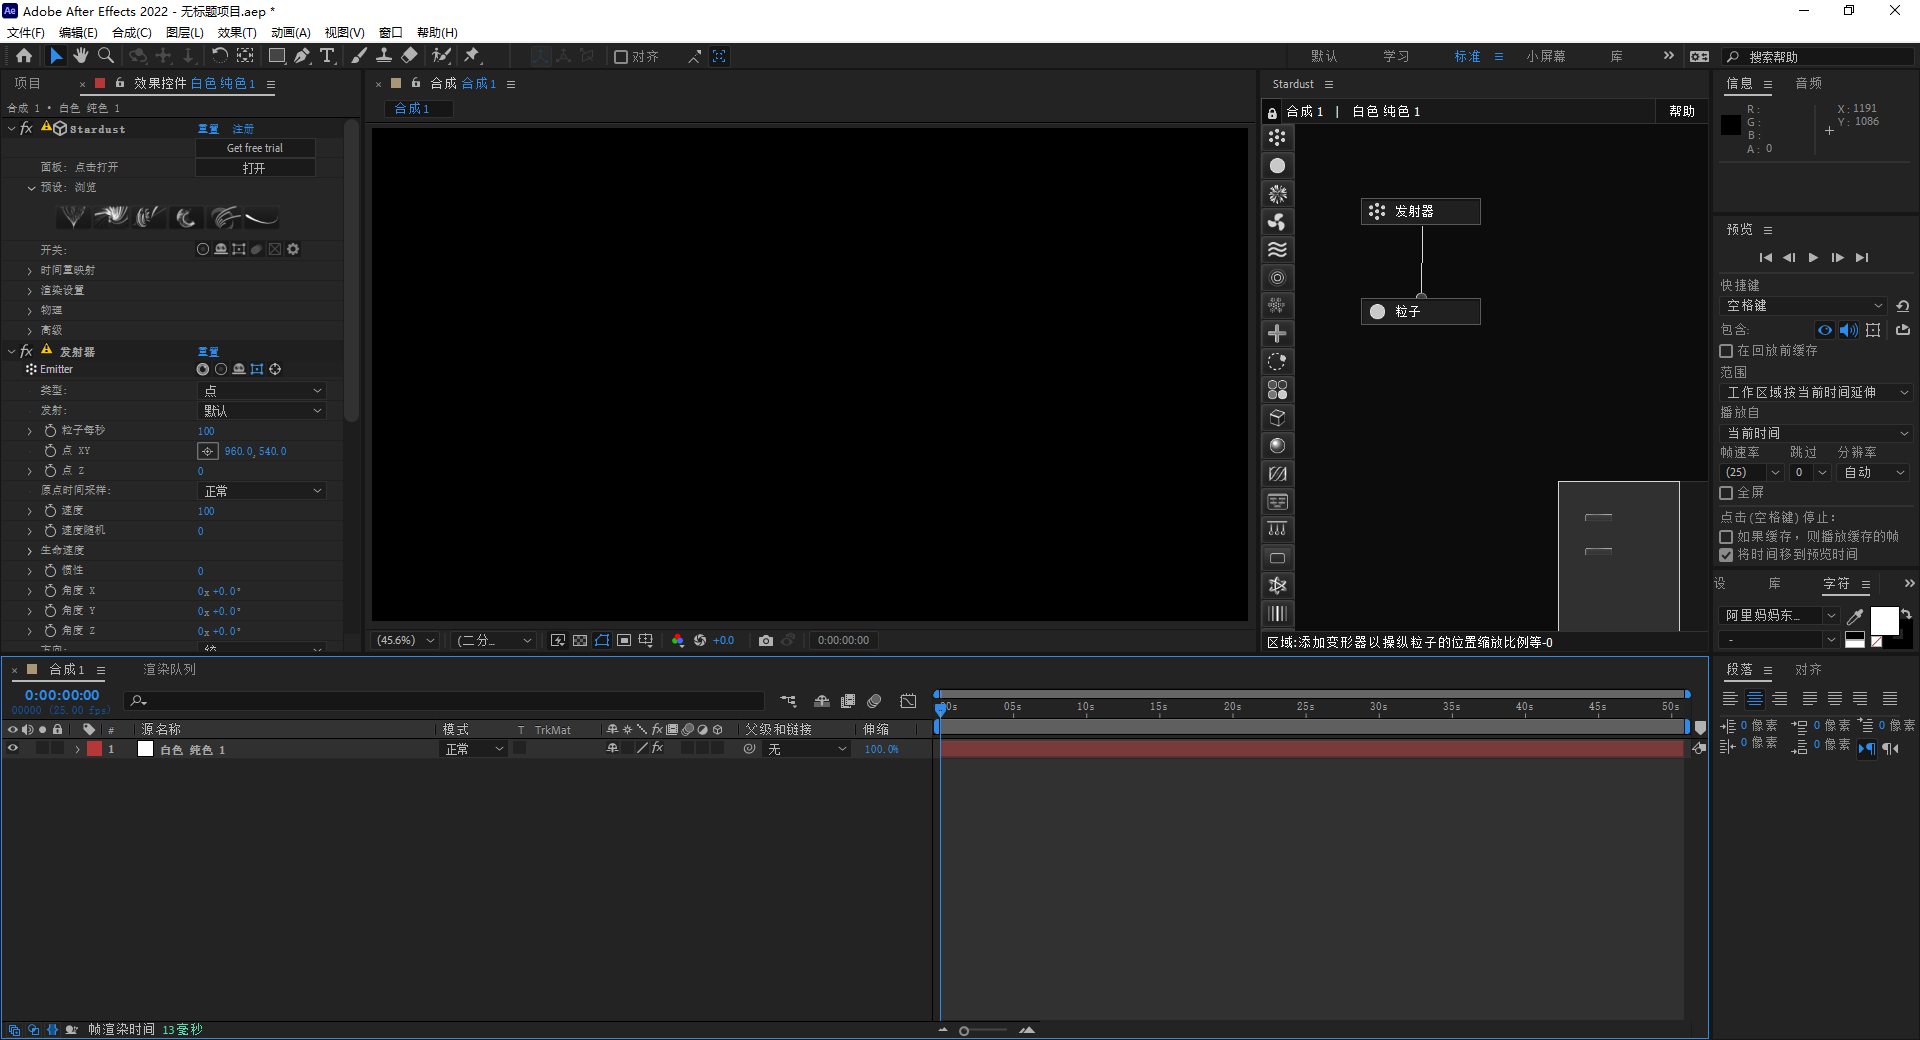The image size is (1920, 1040).
Task: Add Stardust Particle node icon
Action: point(1277,166)
